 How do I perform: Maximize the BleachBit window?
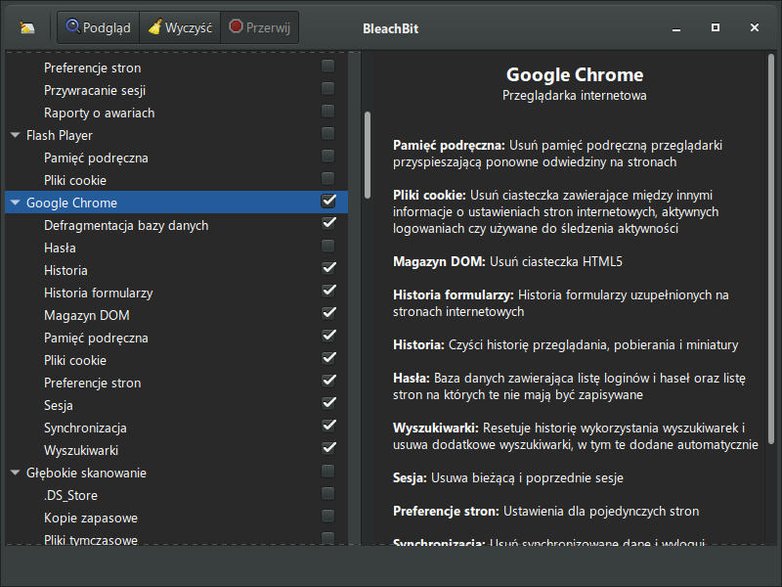715,27
